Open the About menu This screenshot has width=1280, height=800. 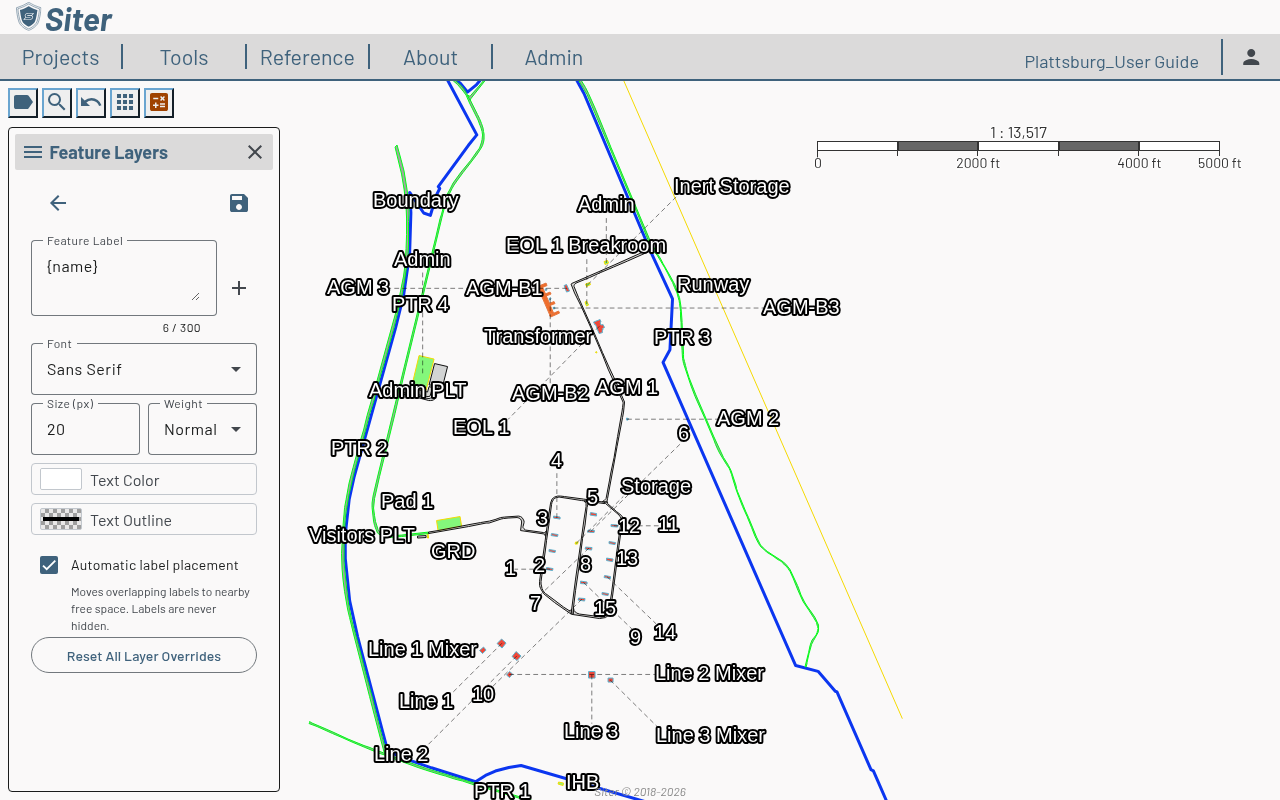(x=430, y=58)
